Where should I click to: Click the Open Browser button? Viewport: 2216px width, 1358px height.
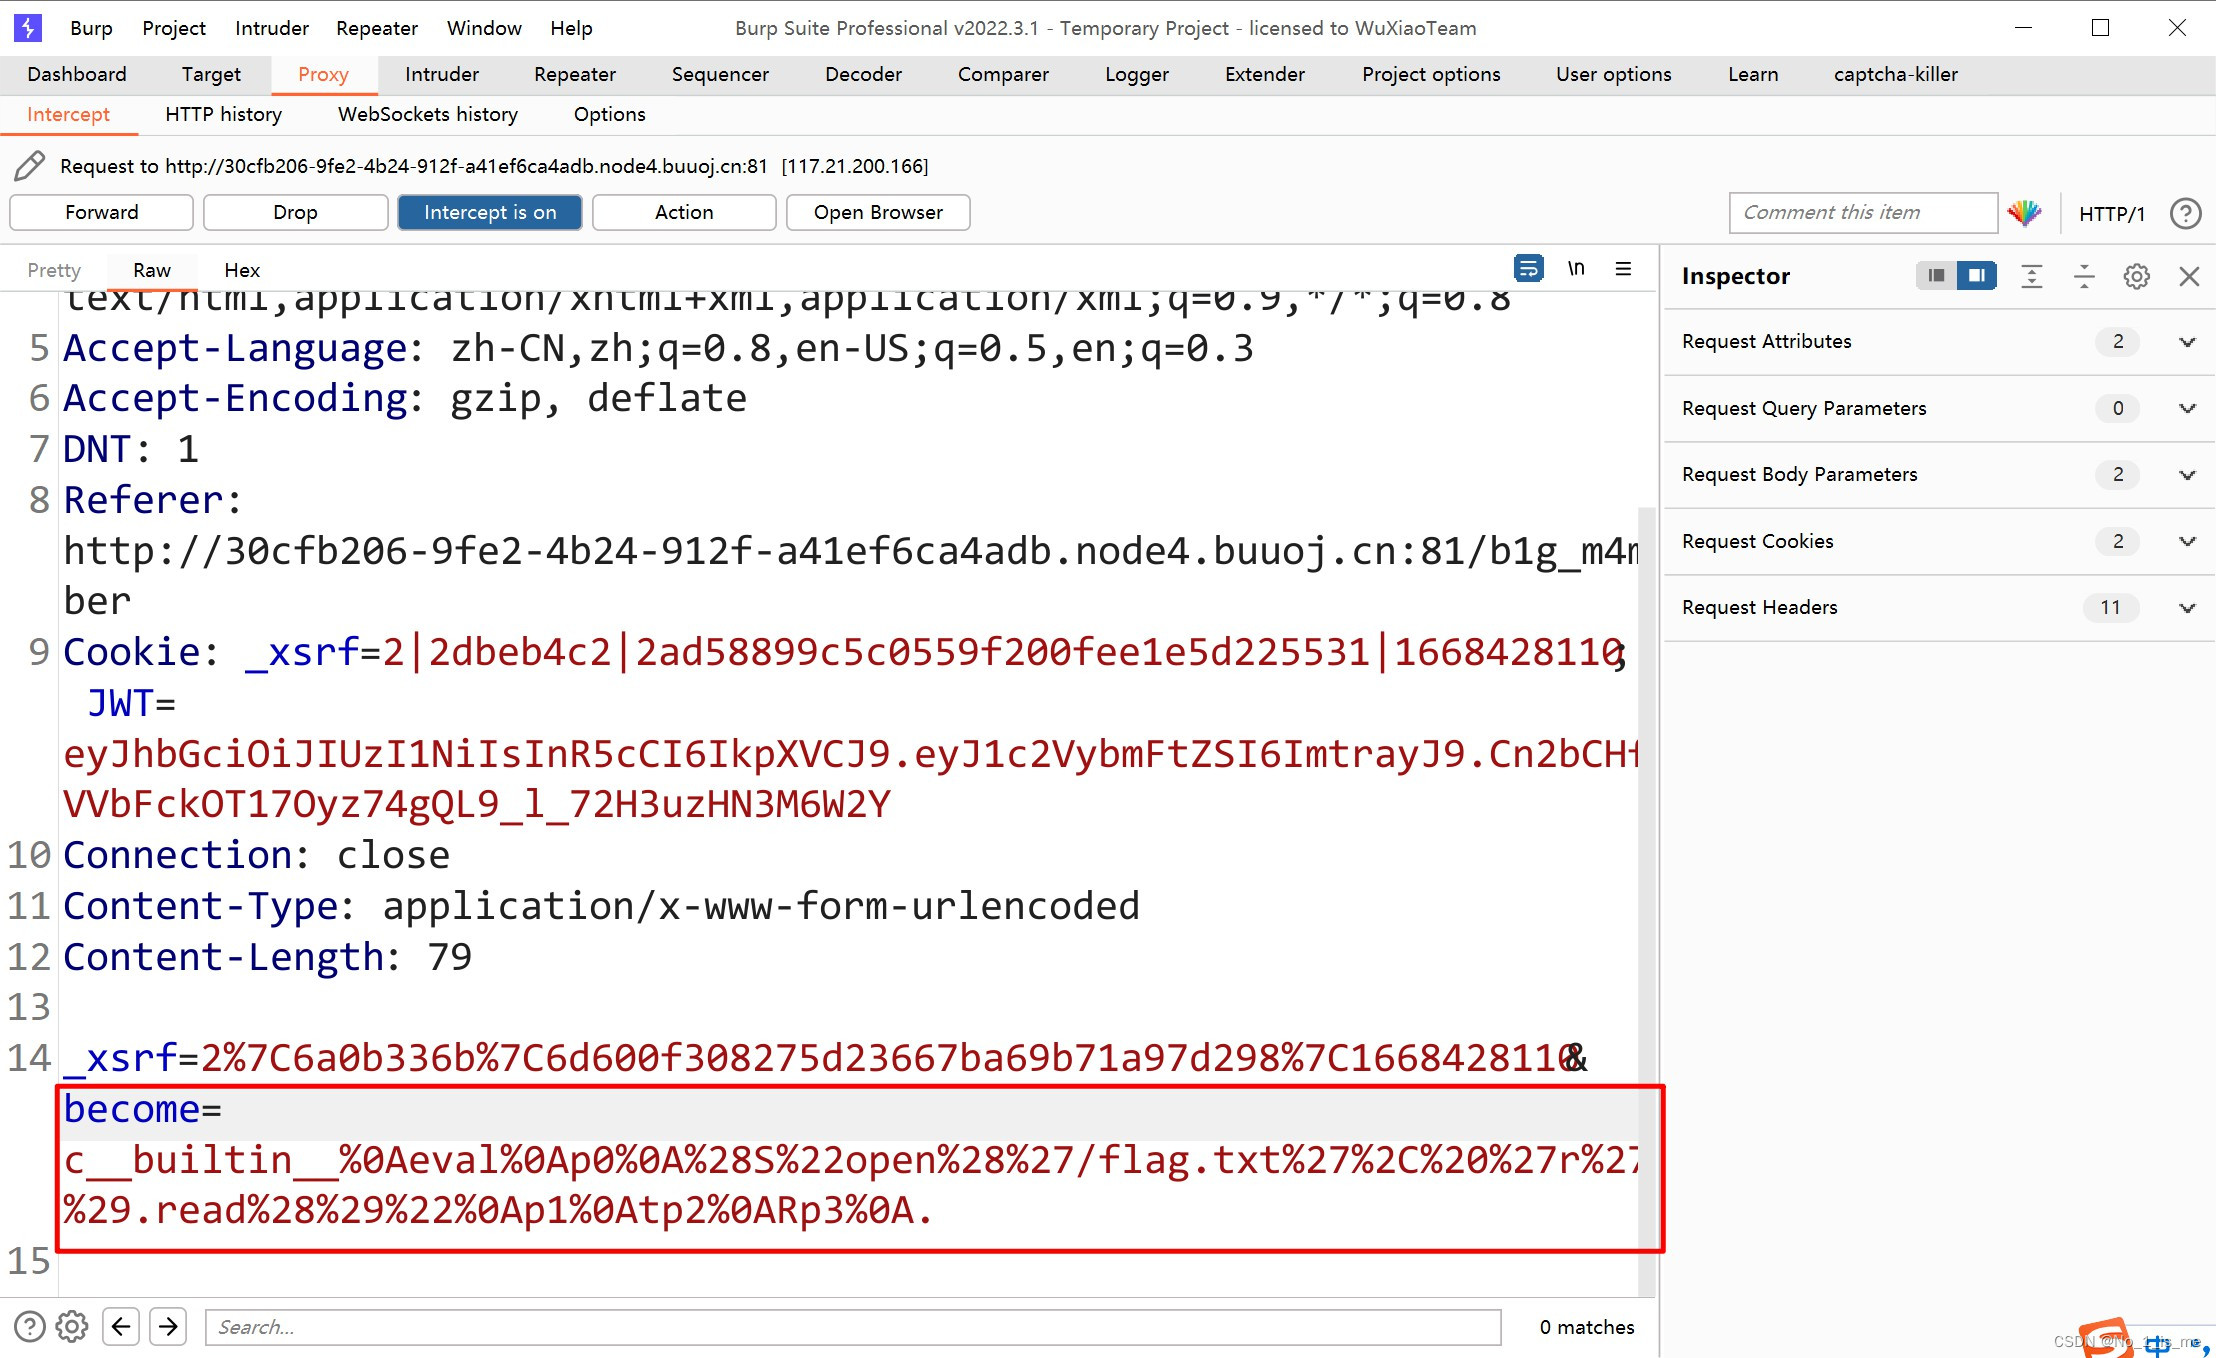(878, 212)
